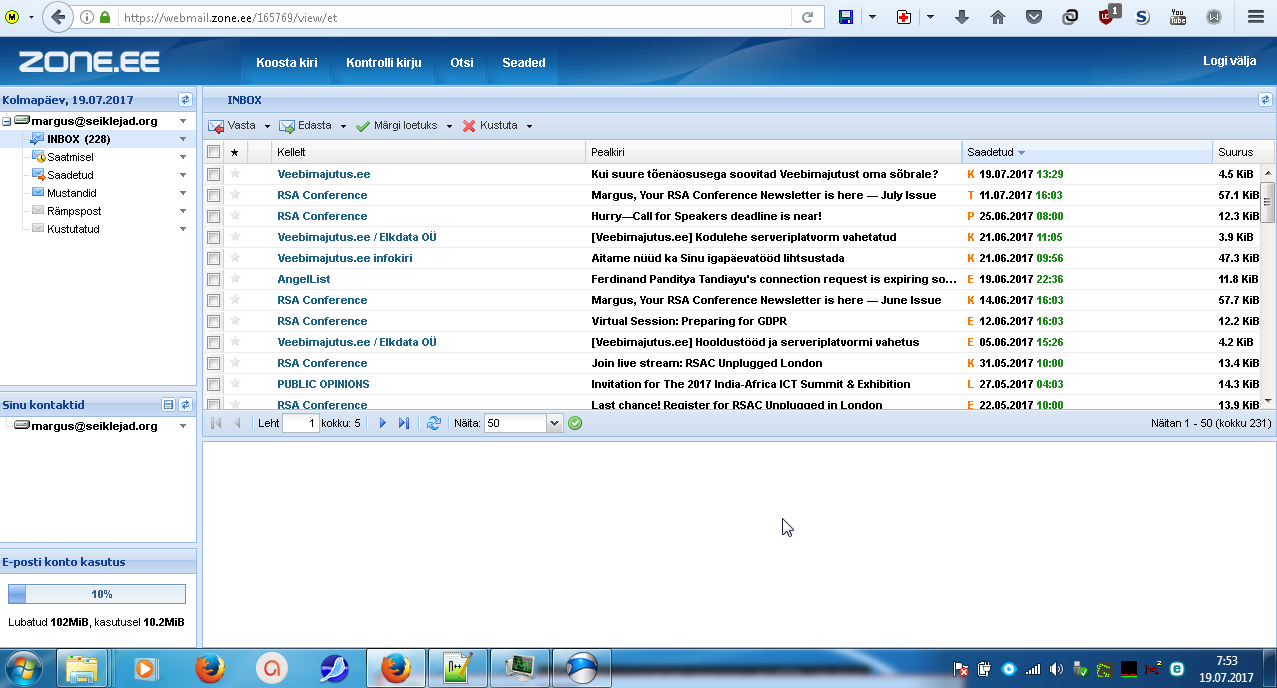Open File Explorer from the taskbar

[x=83, y=667]
